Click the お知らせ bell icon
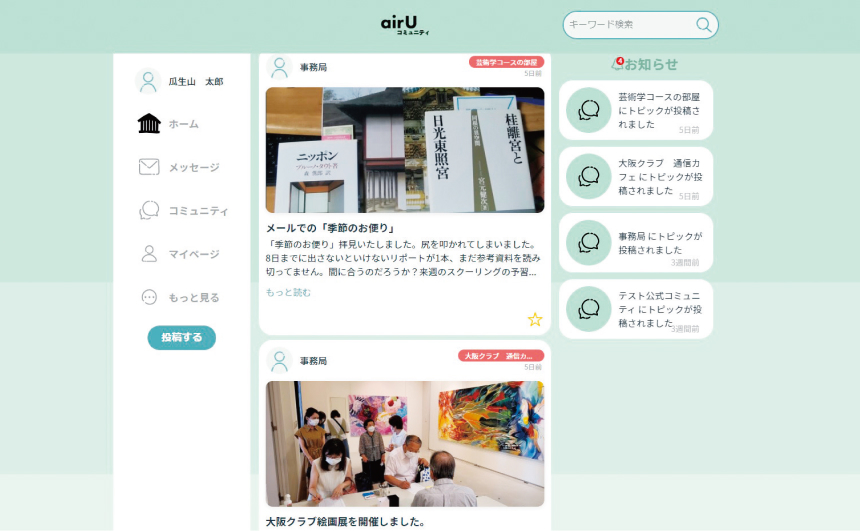This screenshot has width=860, height=531. point(617,64)
